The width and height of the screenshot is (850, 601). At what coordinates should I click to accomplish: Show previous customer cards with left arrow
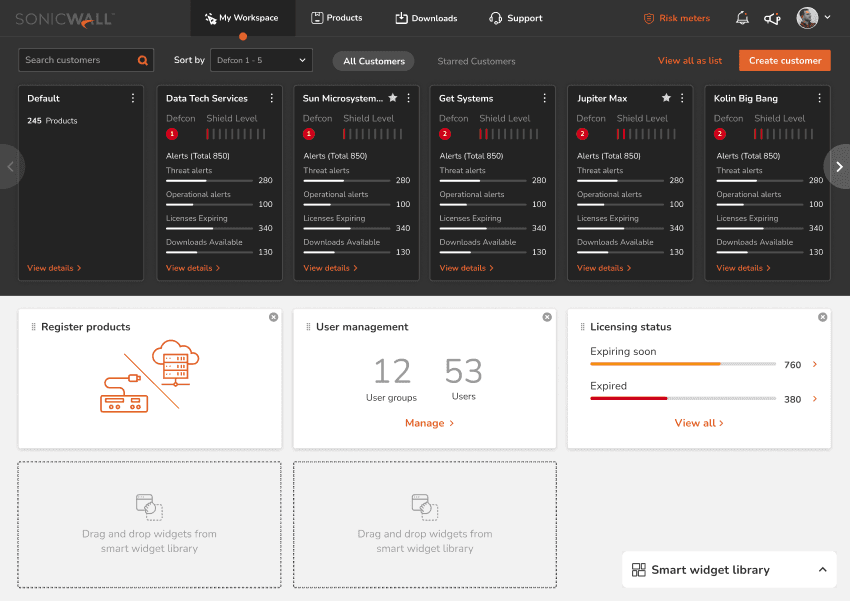(x=11, y=166)
